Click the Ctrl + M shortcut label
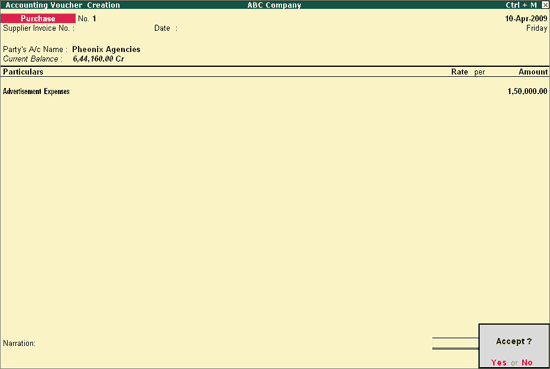The height and width of the screenshot is (369, 550). pos(521,5)
